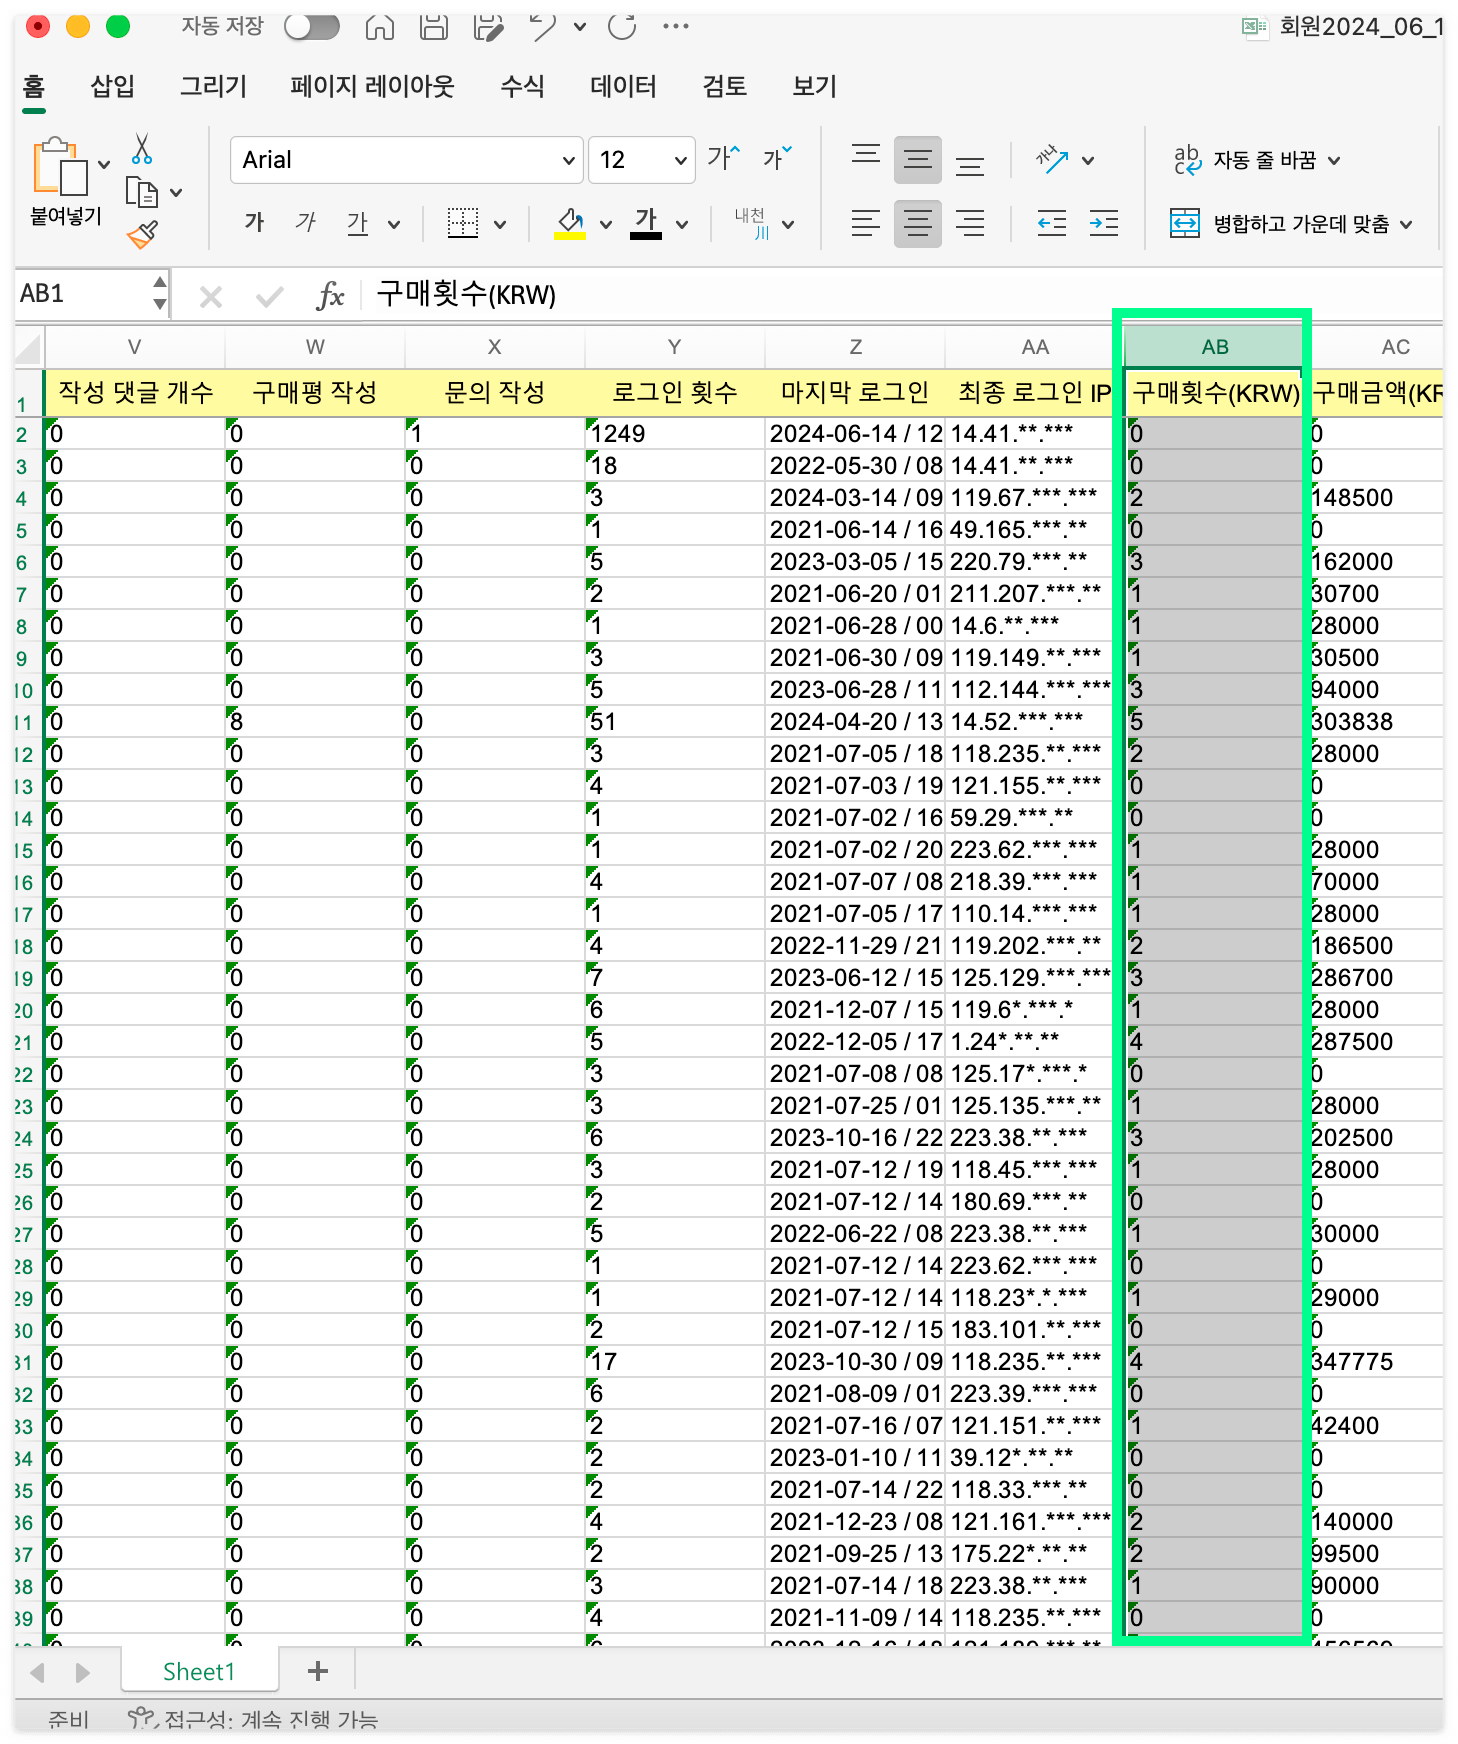This screenshot has height=1744, width=1458.
Task: Click the Cut scissors icon
Action: [x=142, y=149]
